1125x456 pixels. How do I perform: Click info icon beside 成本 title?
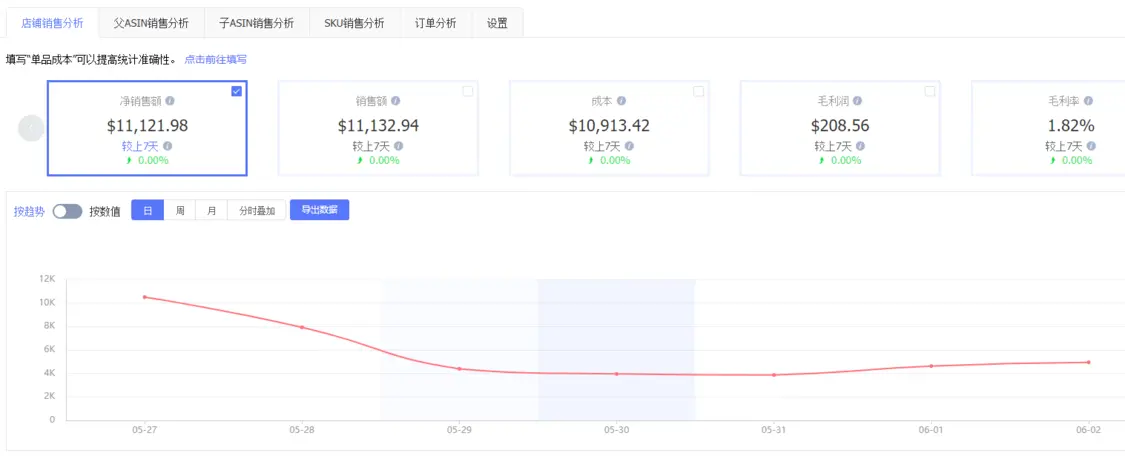(x=621, y=101)
